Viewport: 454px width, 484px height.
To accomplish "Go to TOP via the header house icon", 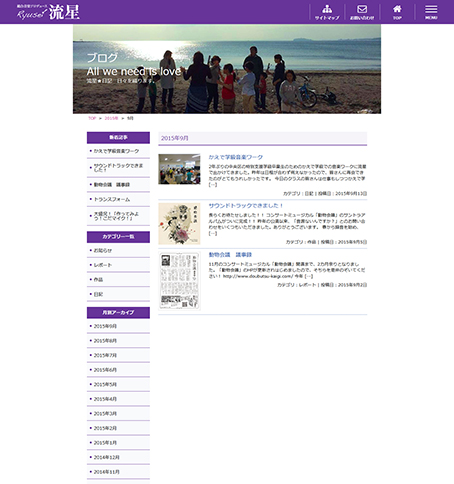I will click(397, 12).
